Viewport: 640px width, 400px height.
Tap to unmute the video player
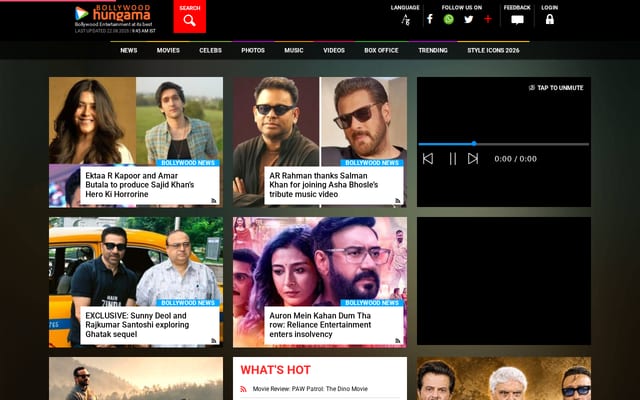556,88
